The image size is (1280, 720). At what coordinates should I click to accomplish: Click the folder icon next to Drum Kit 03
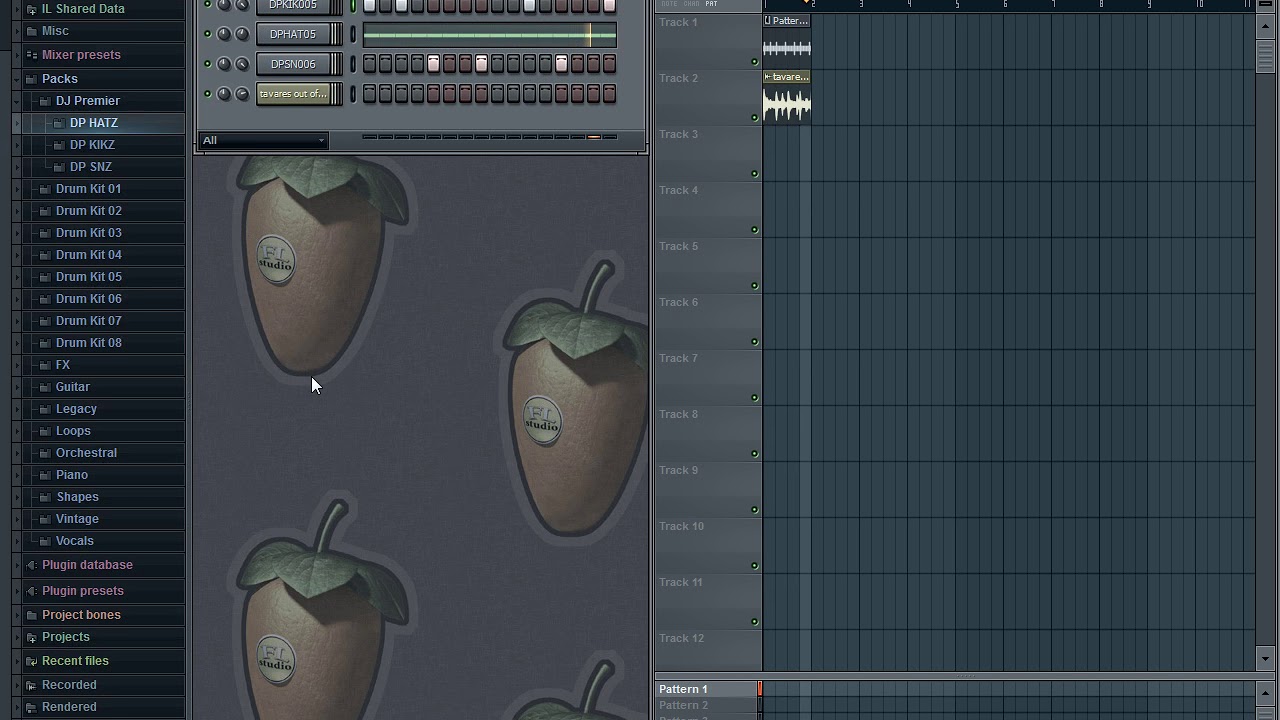45,233
